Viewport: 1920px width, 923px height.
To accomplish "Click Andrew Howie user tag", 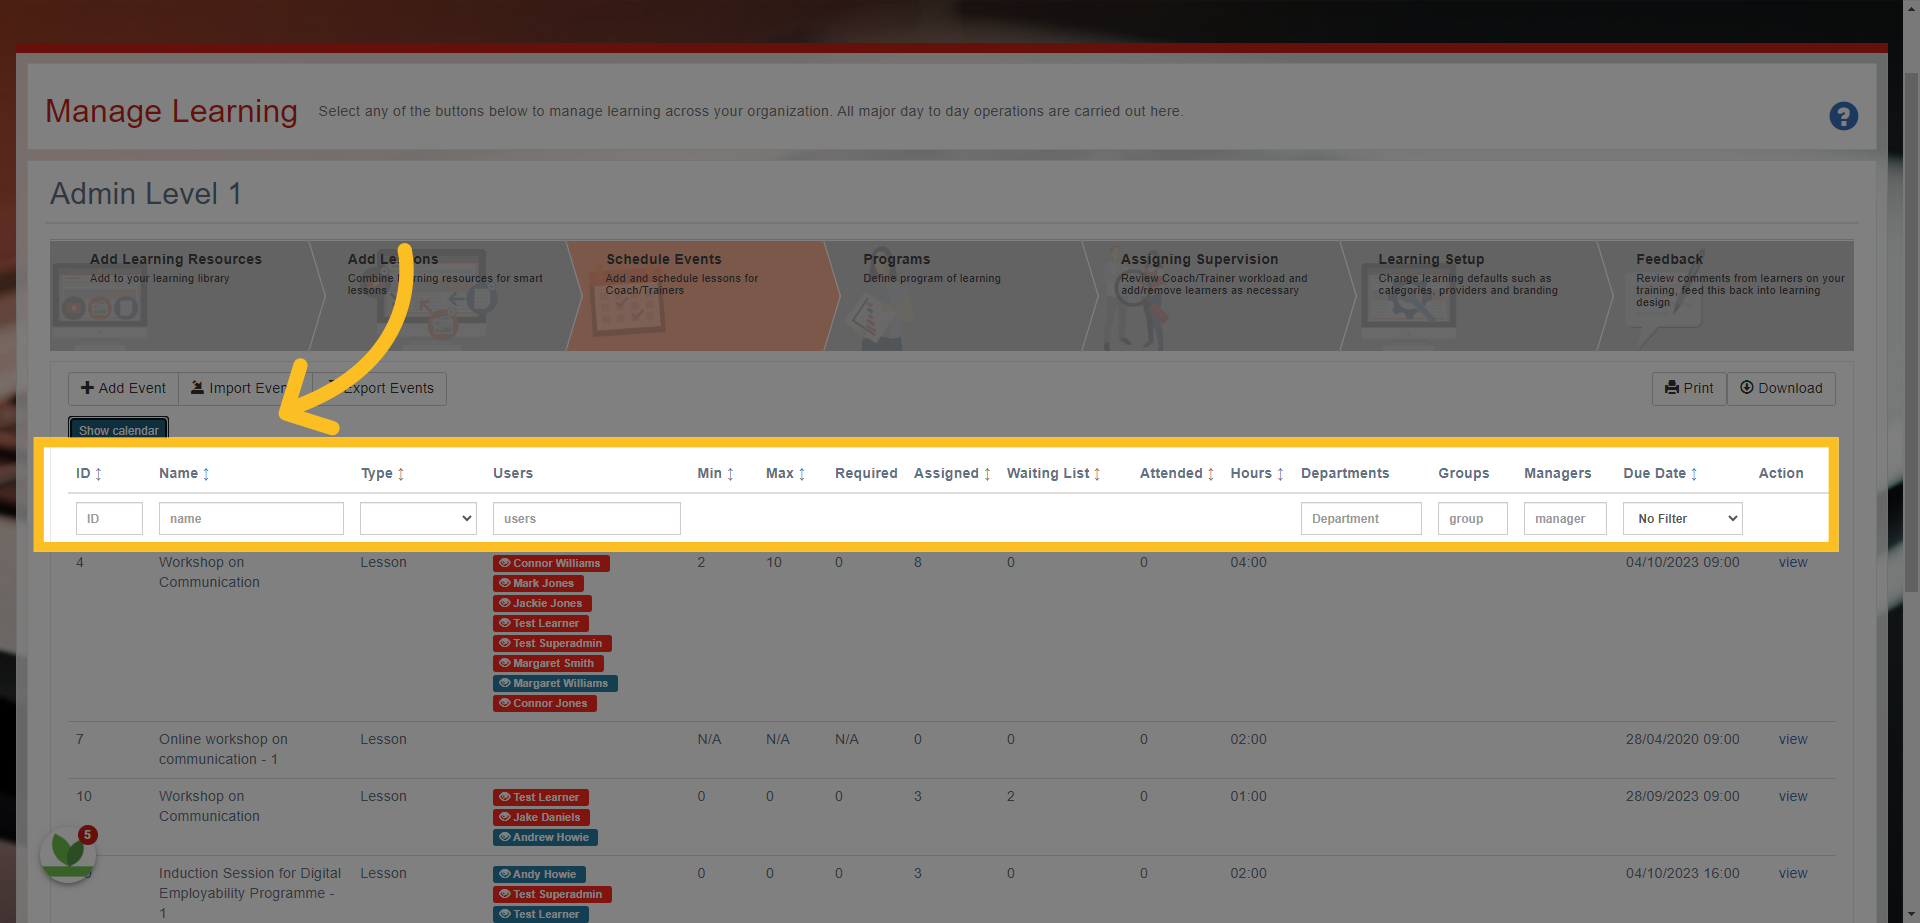I will (x=545, y=837).
